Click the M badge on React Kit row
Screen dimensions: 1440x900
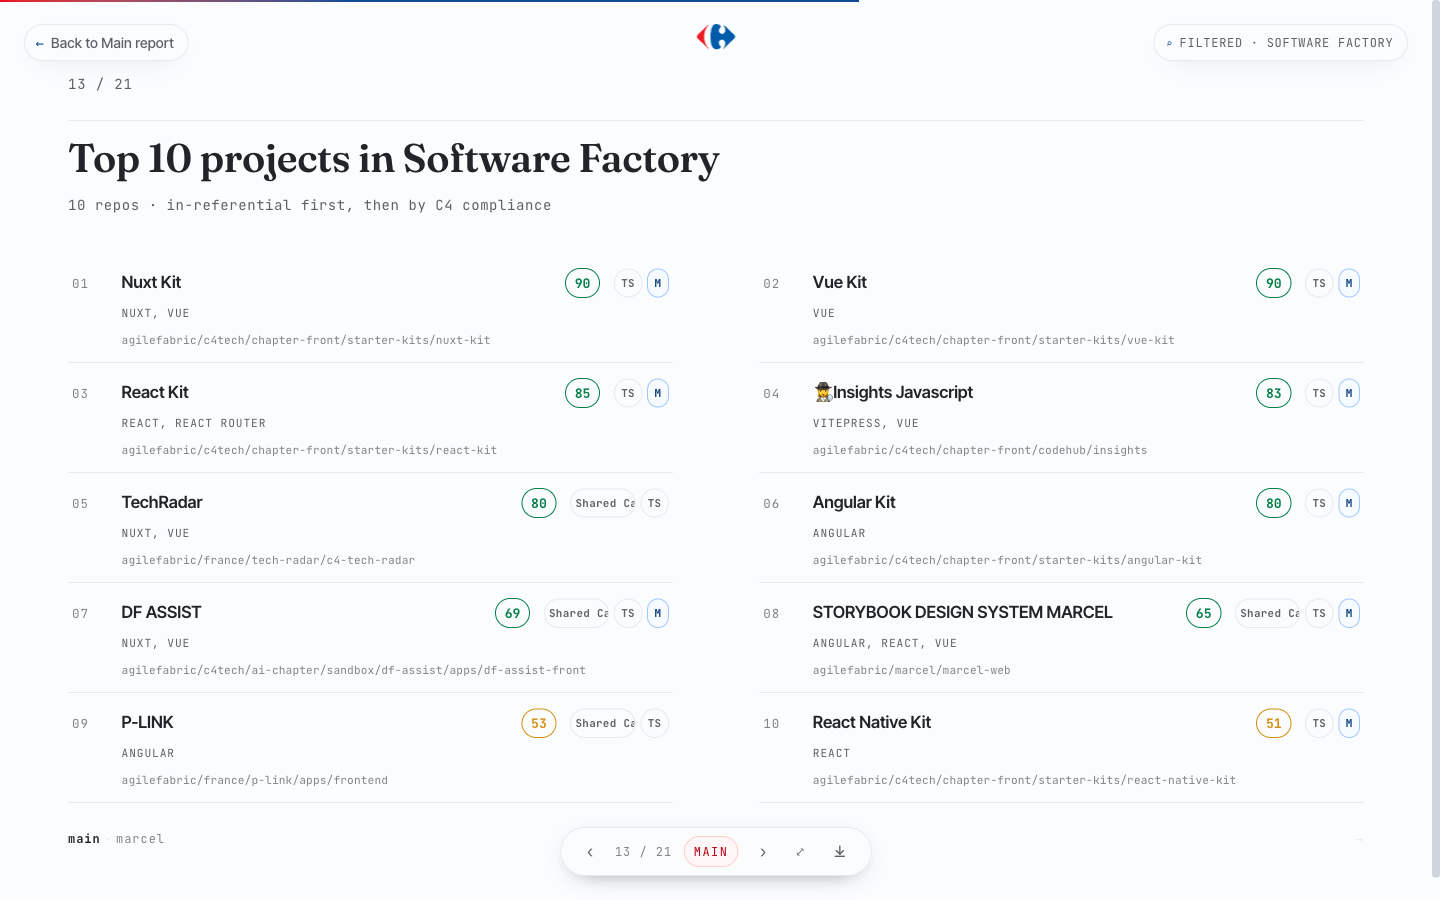pyautogui.click(x=658, y=393)
